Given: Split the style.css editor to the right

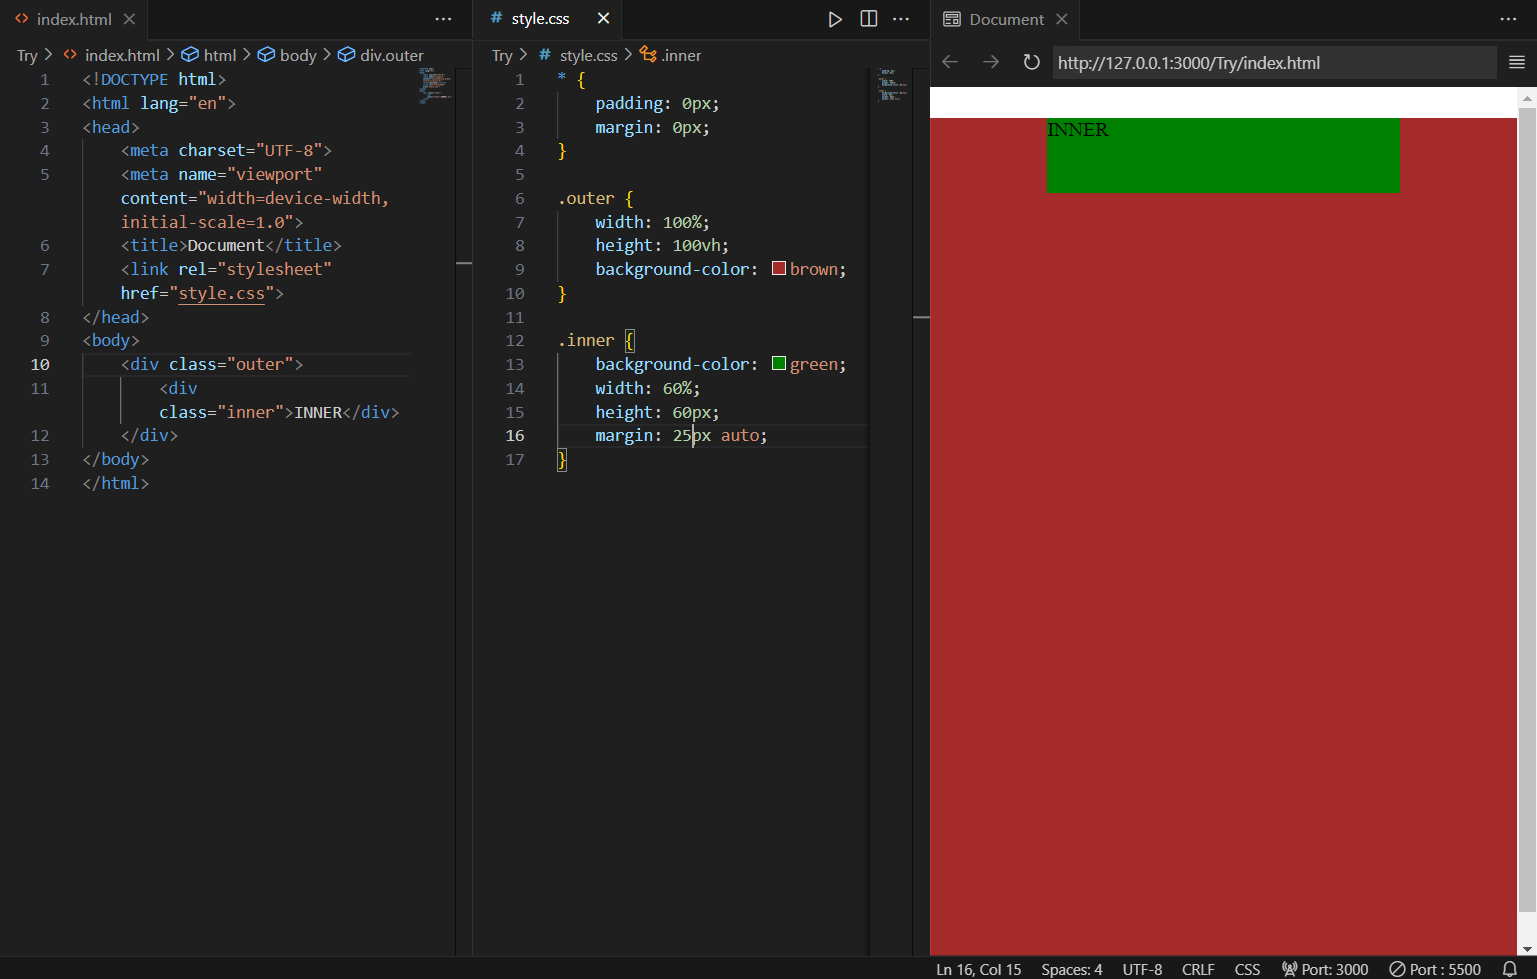Looking at the screenshot, I should coord(869,19).
